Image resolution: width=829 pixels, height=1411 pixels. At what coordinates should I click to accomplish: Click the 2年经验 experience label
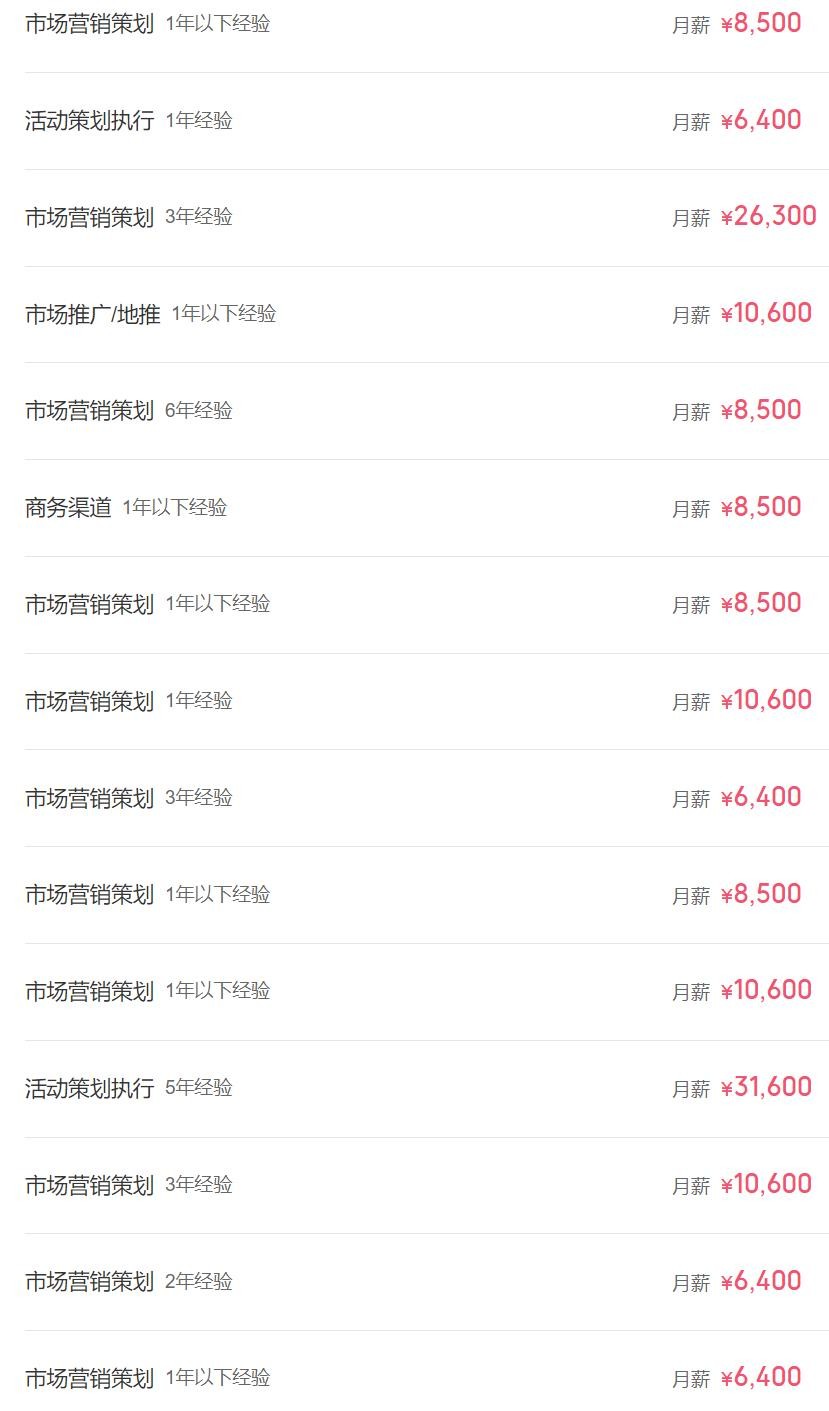(198, 1282)
